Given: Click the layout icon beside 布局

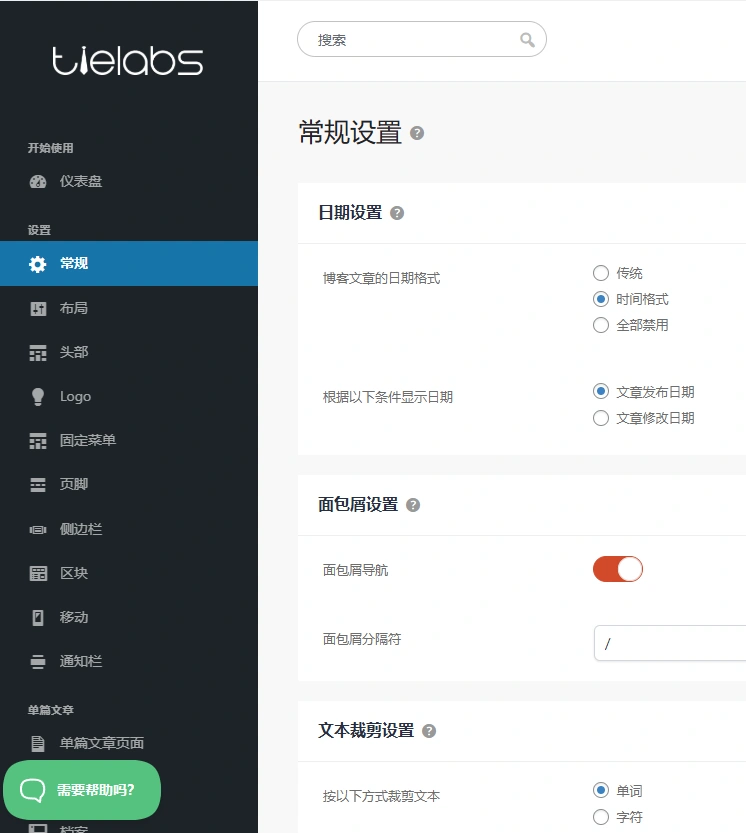Looking at the screenshot, I should (x=38, y=309).
